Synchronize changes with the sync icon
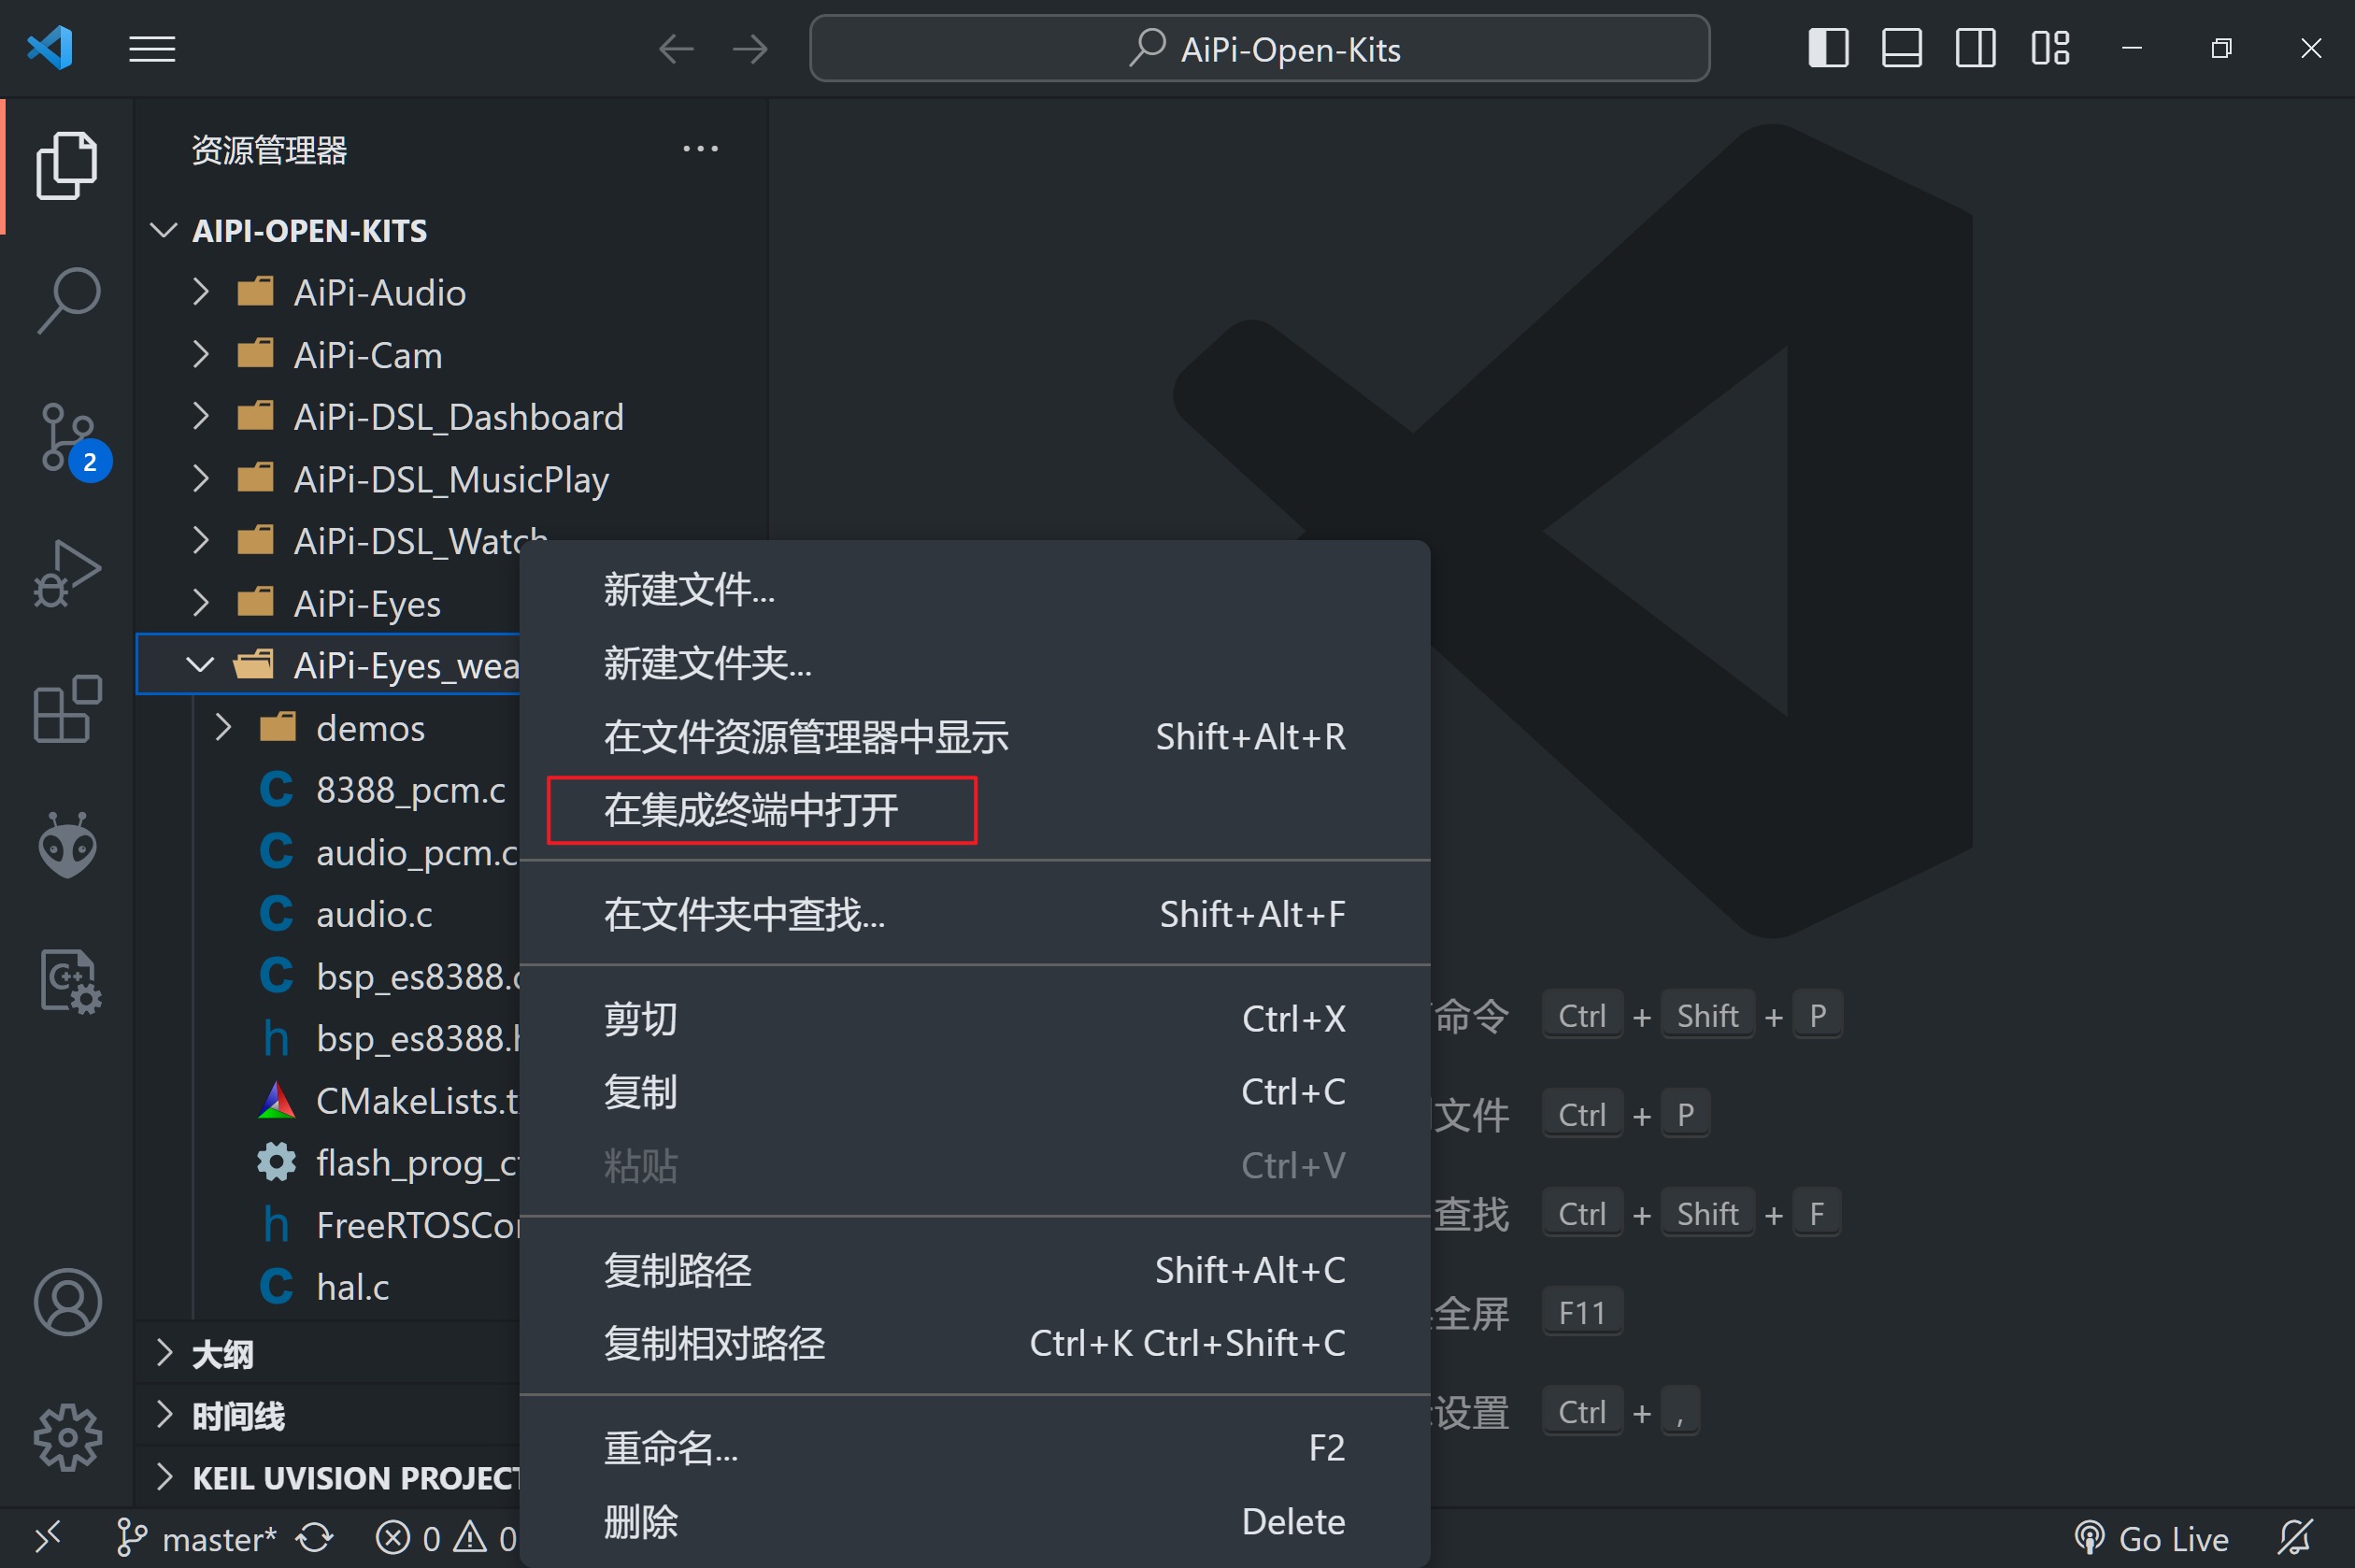 coord(315,1538)
